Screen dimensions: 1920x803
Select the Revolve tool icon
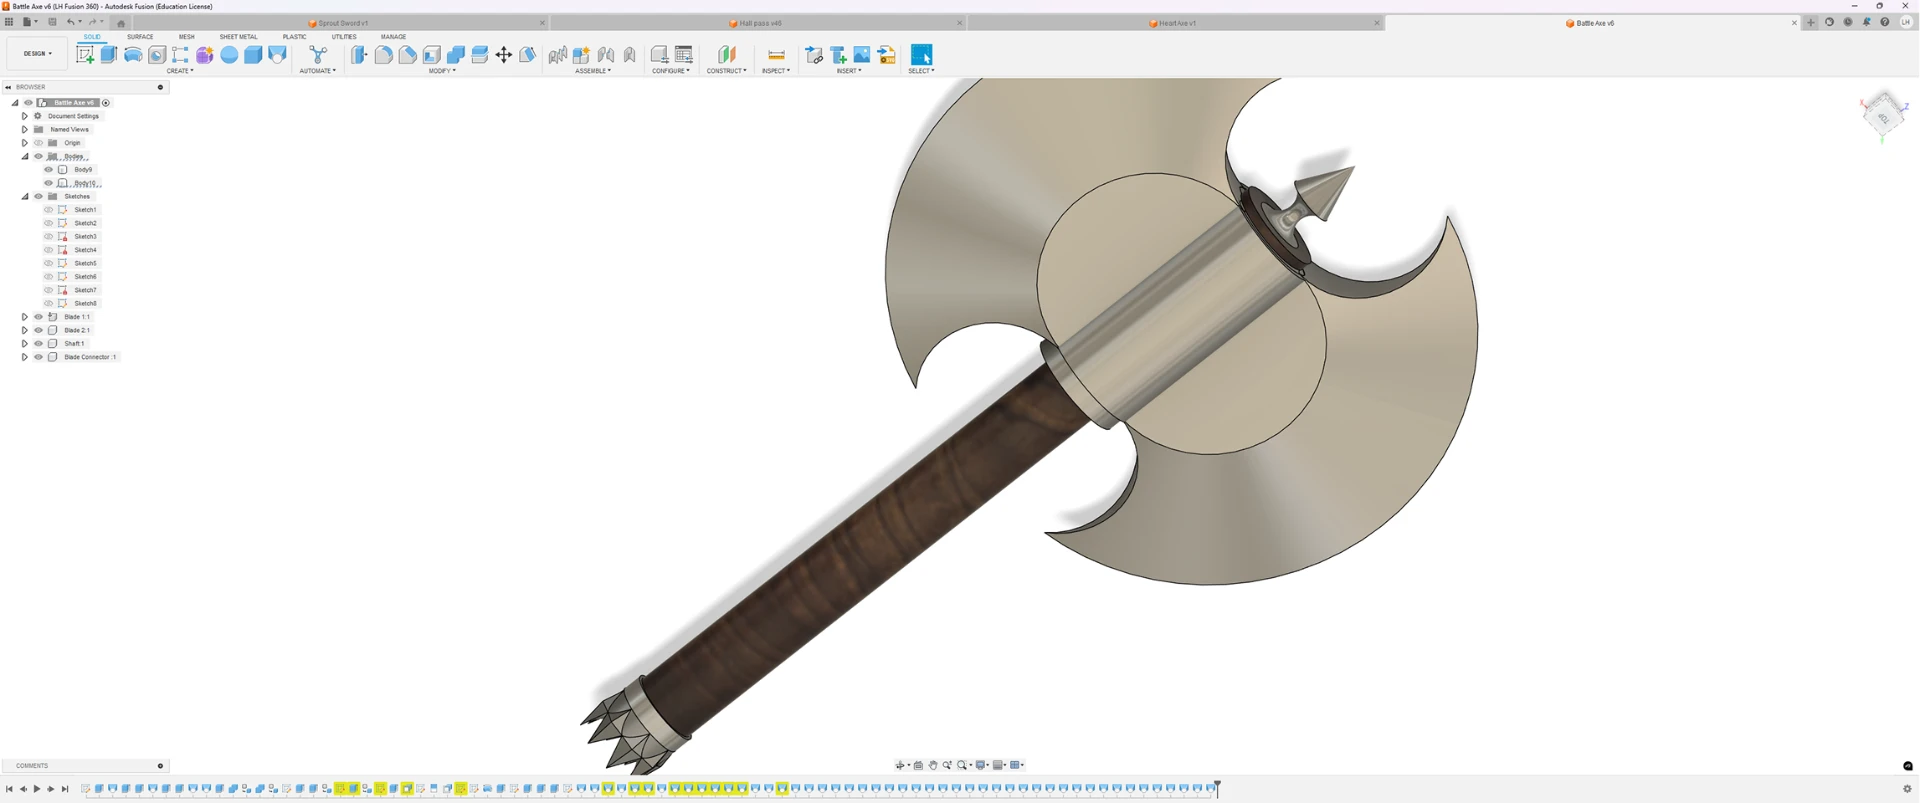tap(133, 55)
